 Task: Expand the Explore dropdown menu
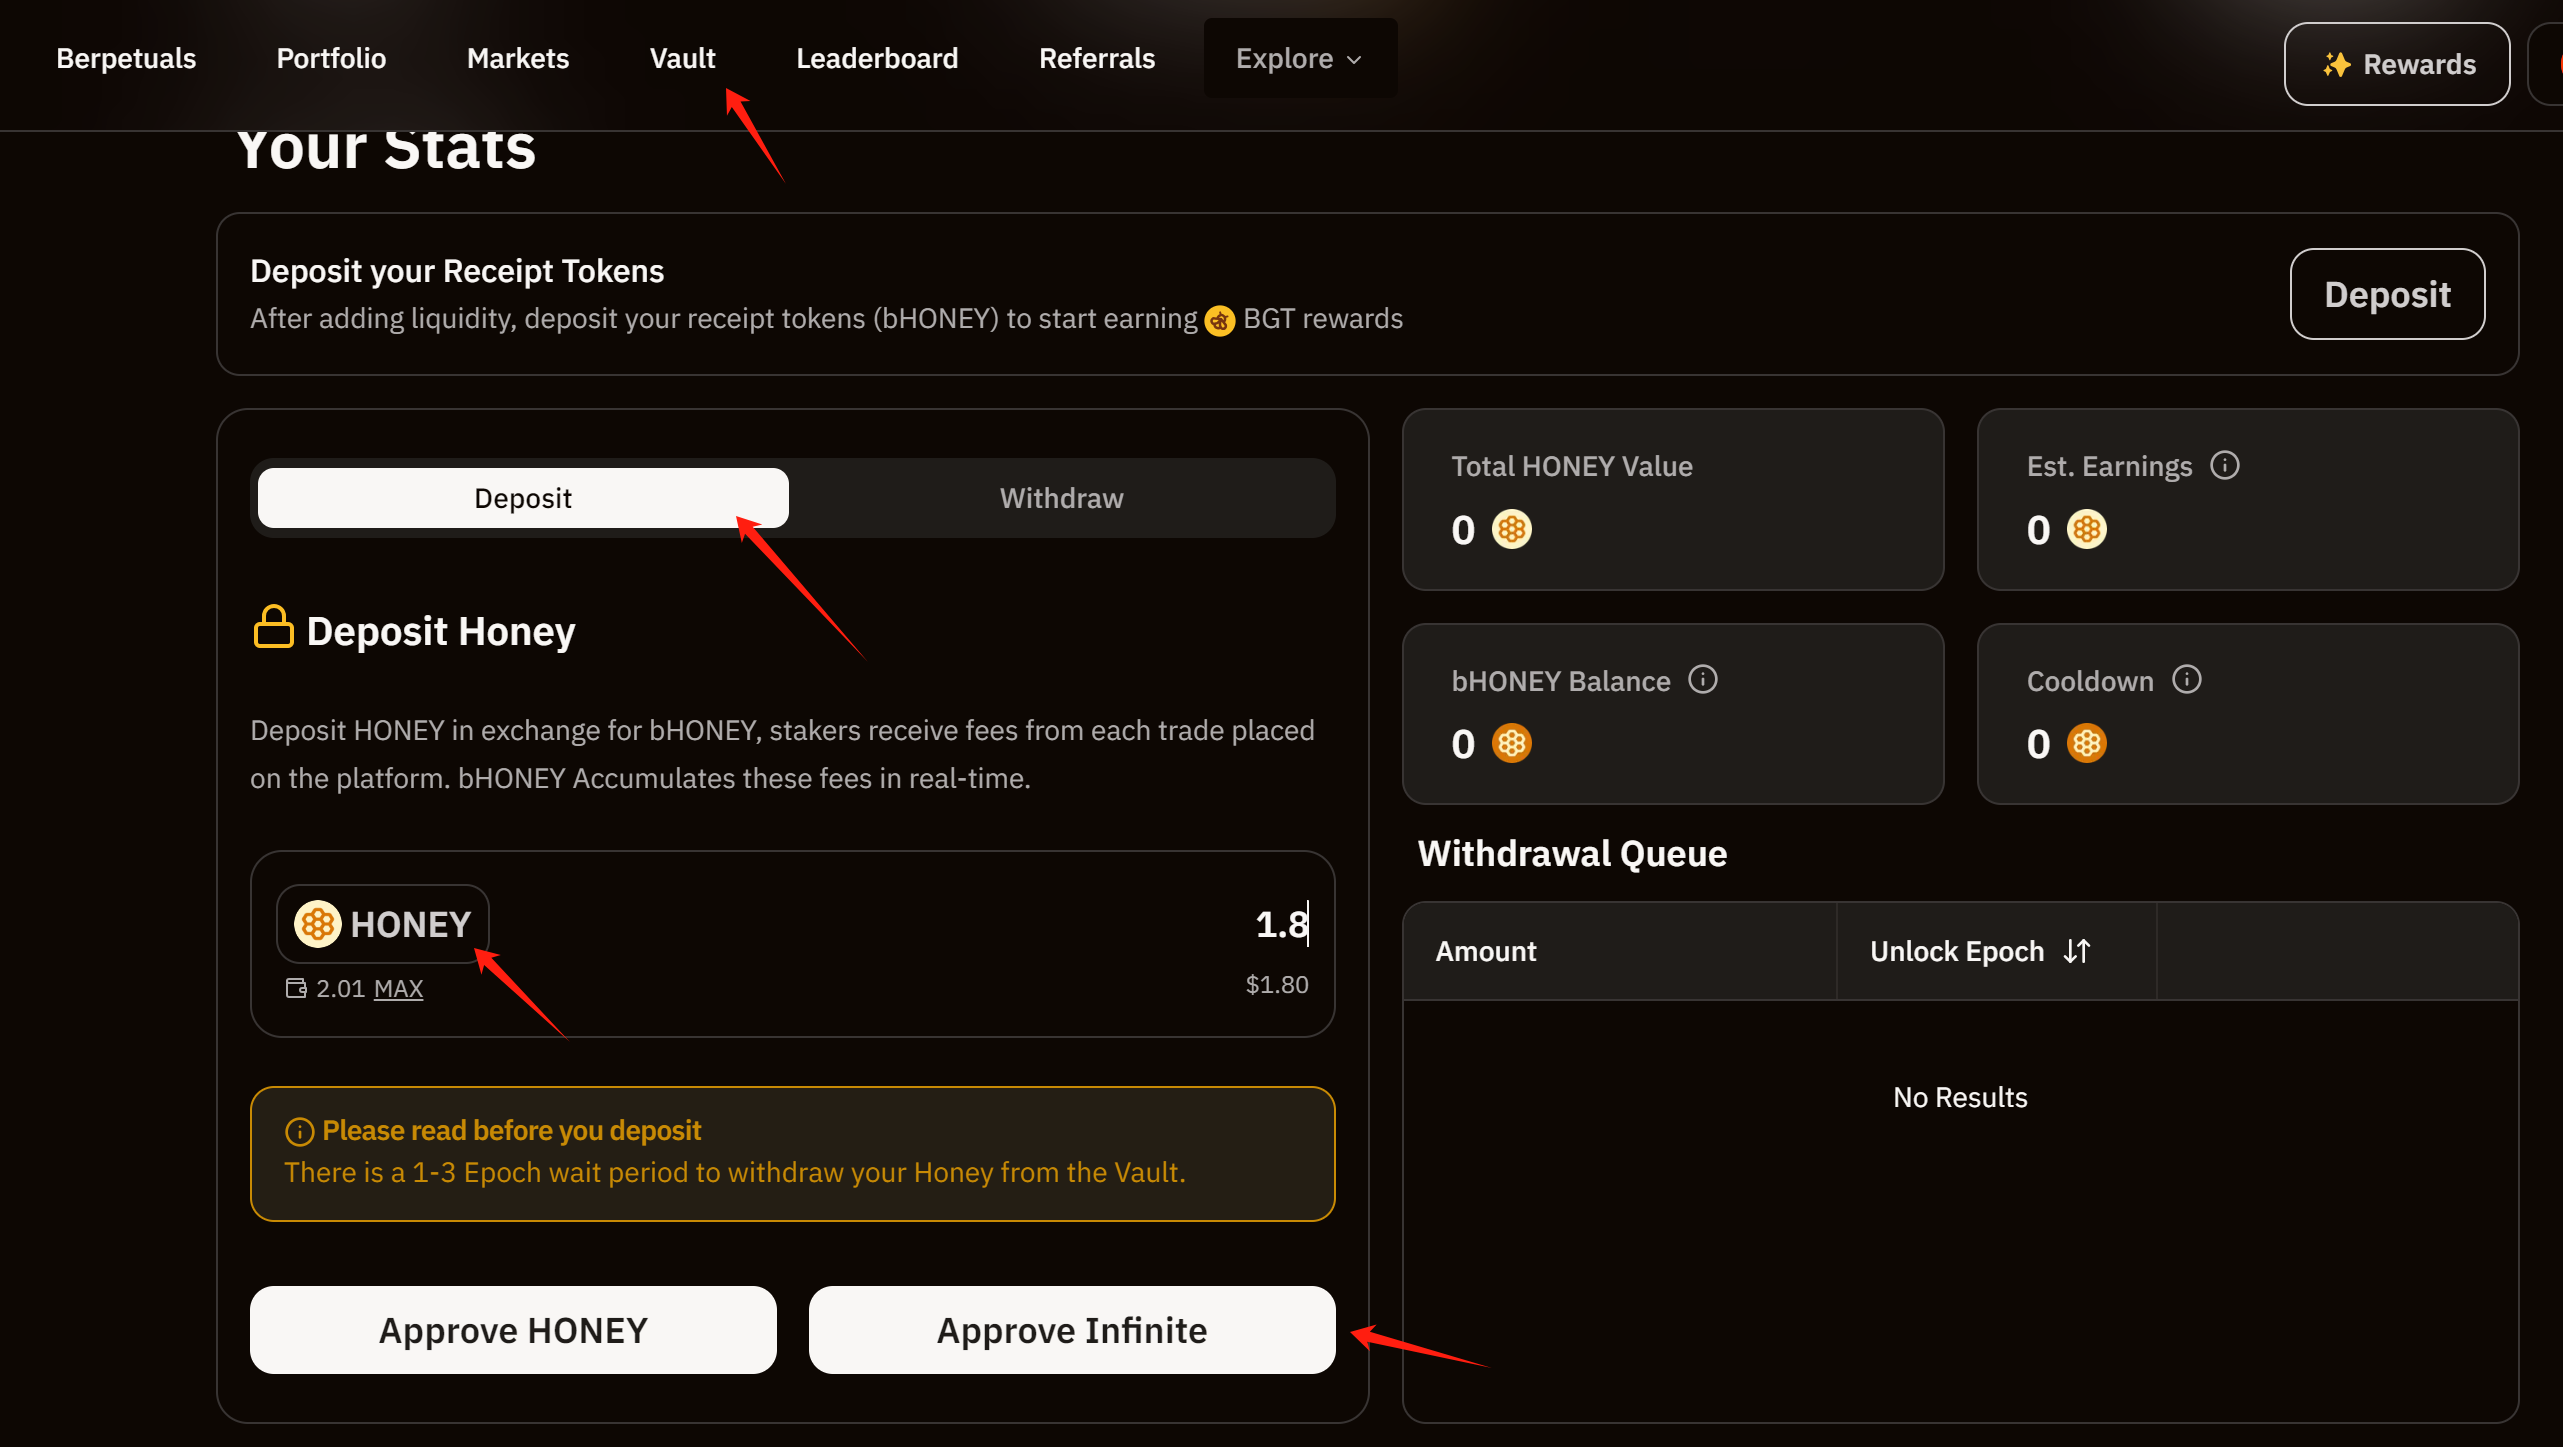[x=1298, y=59]
